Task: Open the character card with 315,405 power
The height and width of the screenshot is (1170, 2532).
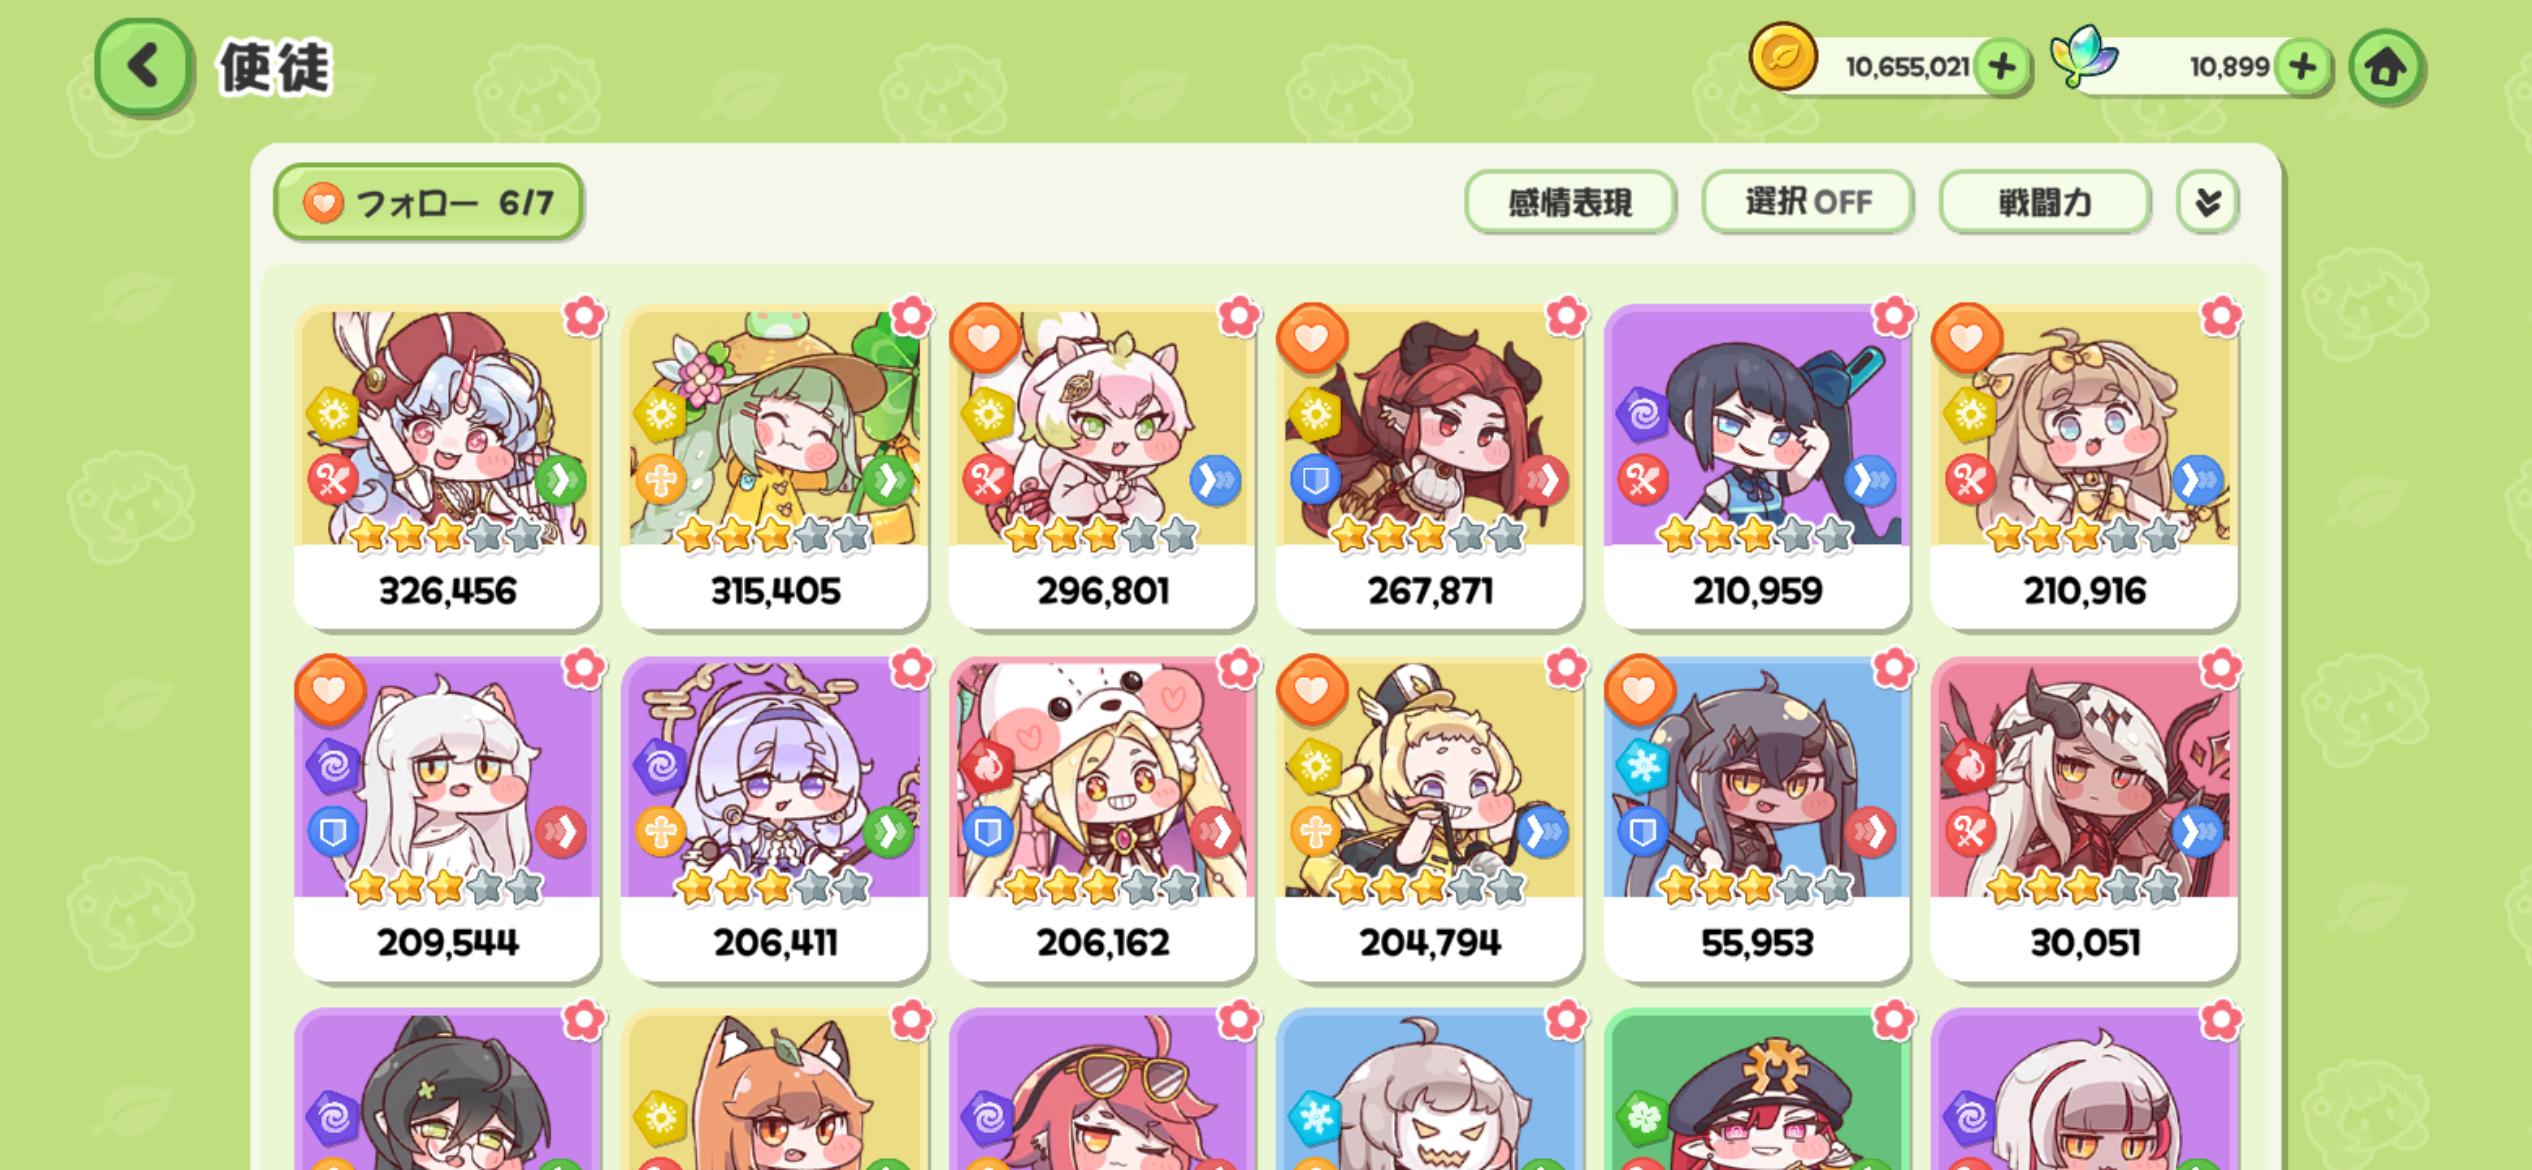Action: point(774,467)
